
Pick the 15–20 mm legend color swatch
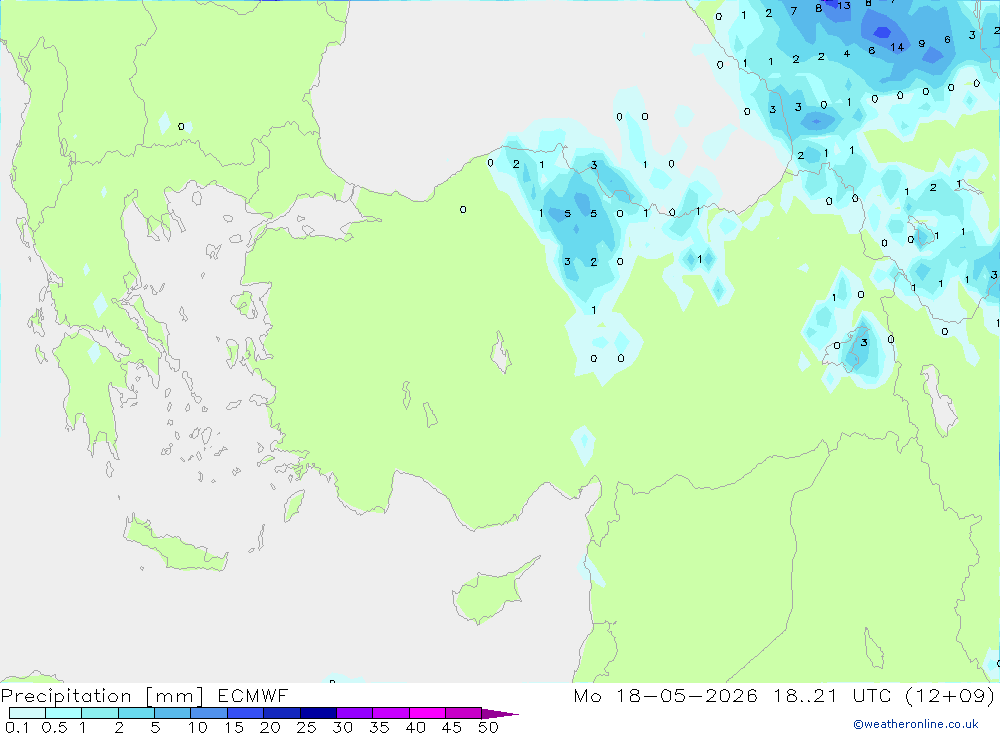pos(245,713)
